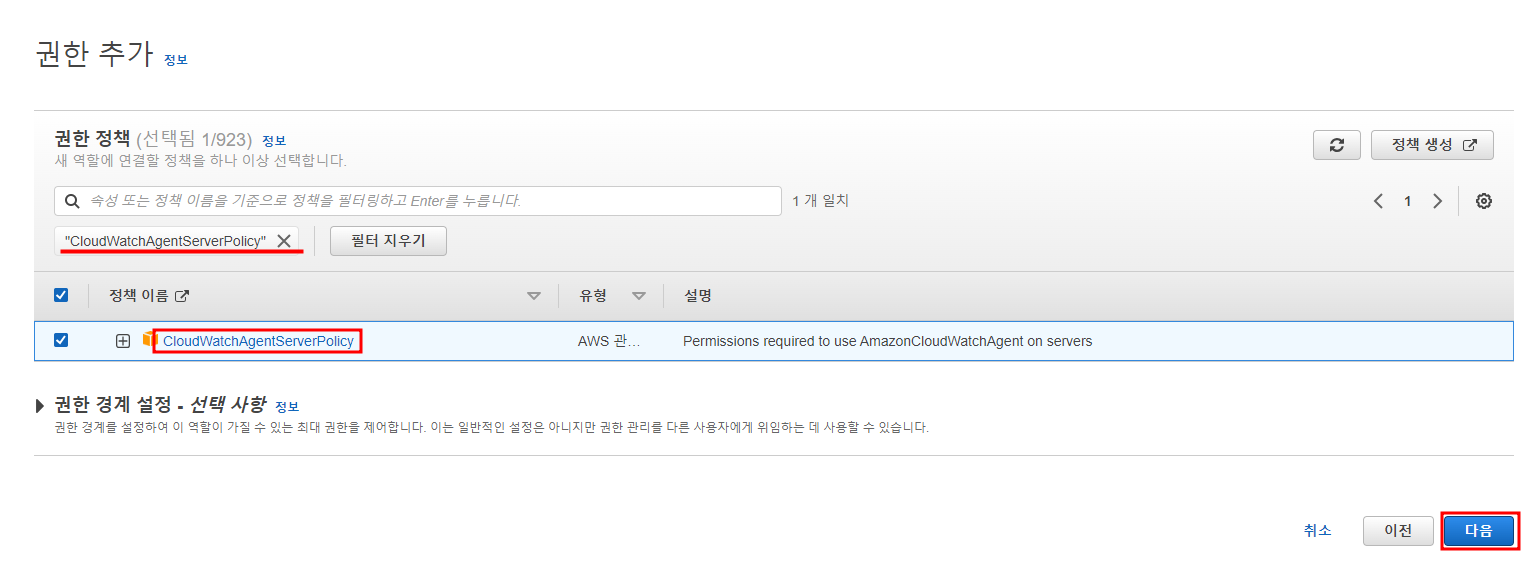Remove the CloudWatchAgentServerPolicy filter chip
The height and width of the screenshot is (562, 1532).
[284, 241]
